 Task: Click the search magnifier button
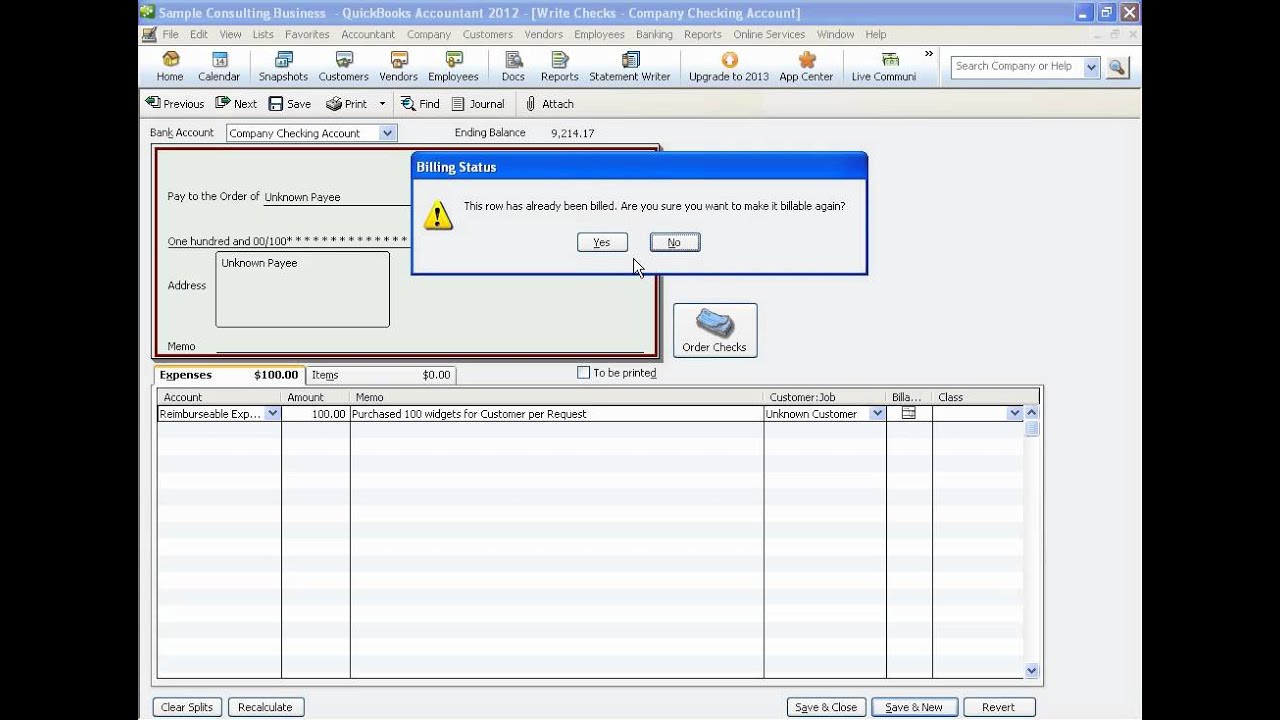pyautogui.click(x=1117, y=67)
